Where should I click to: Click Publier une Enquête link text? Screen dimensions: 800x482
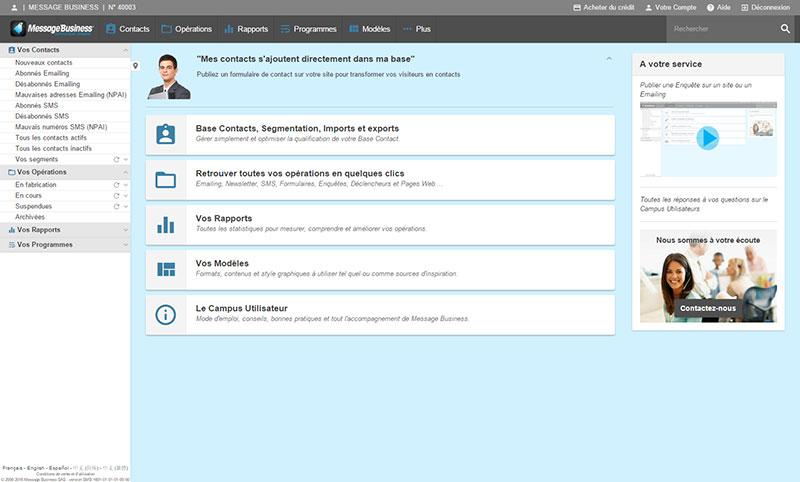point(695,89)
